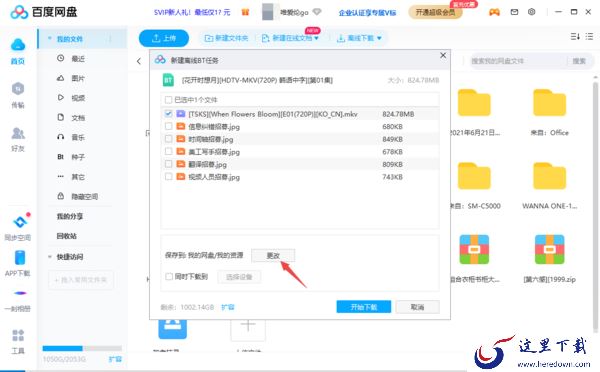
Task: Open the [第六感][1999.zip archive
Action: (x=549, y=250)
